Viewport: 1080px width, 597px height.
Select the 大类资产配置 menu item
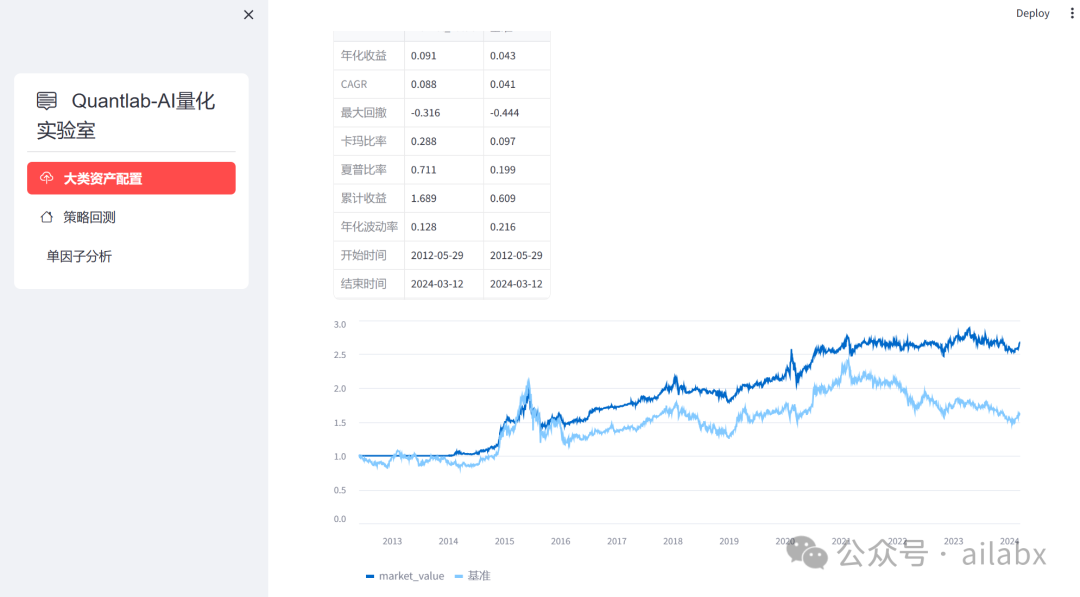(131, 178)
